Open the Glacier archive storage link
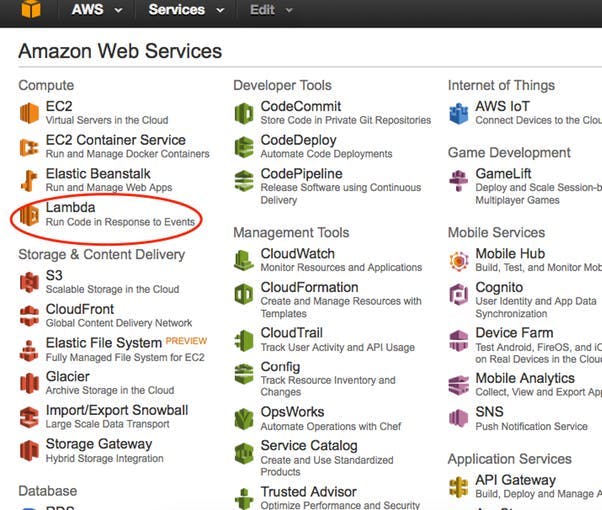602x510 pixels. (68, 376)
